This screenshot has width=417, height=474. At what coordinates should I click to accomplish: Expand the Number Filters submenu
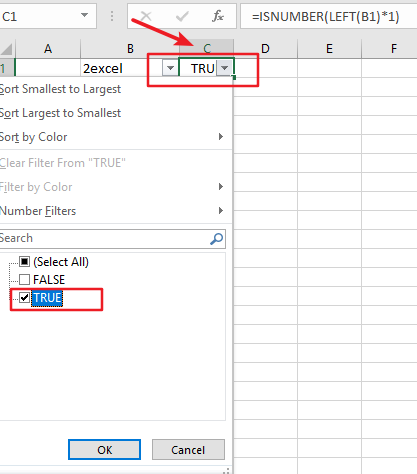(x=220, y=211)
